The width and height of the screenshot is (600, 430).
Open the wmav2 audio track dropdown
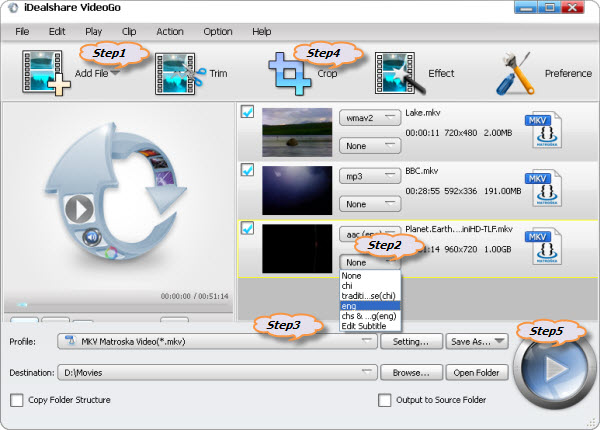coord(370,118)
